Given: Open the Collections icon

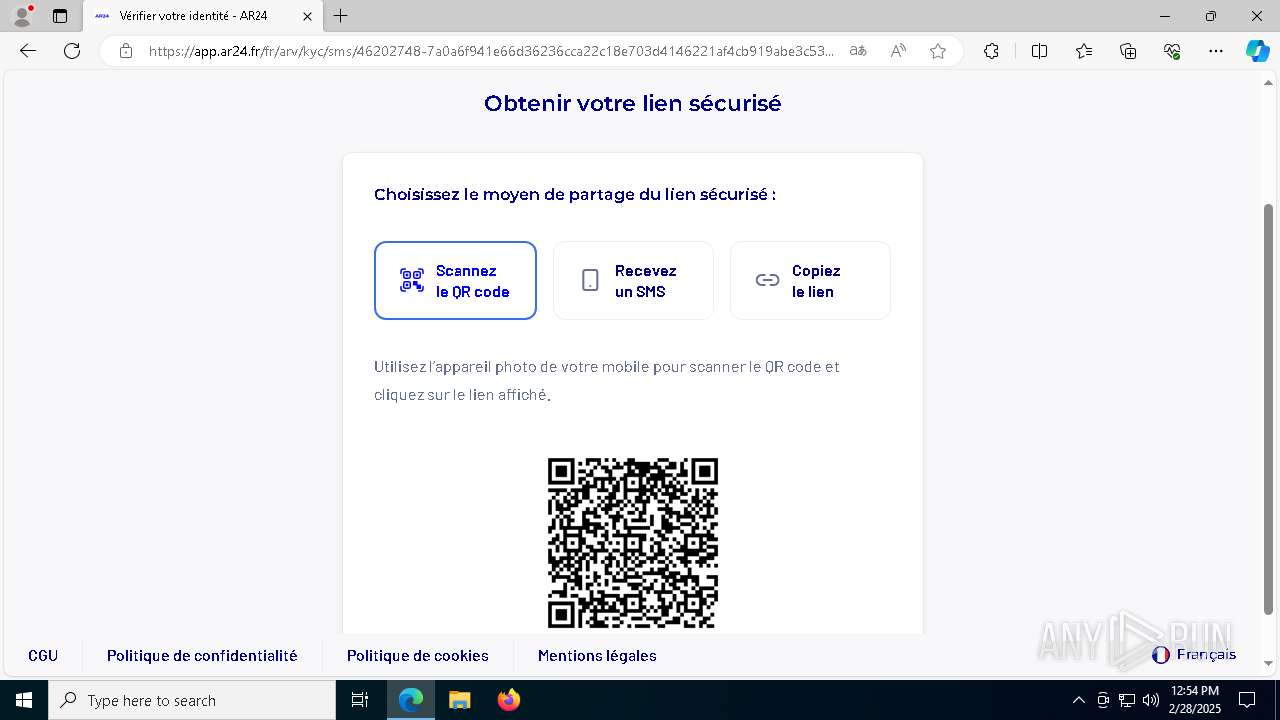Looking at the screenshot, I should coord(1128,51).
